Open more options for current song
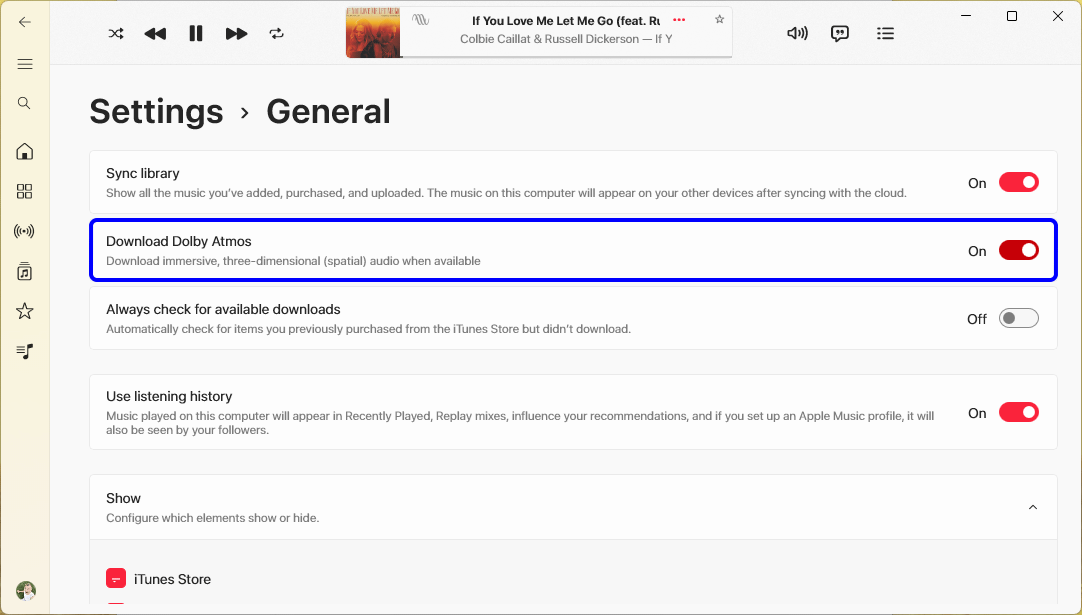Image resolution: width=1082 pixels, height=615 pixels. [x=680, y=19]
